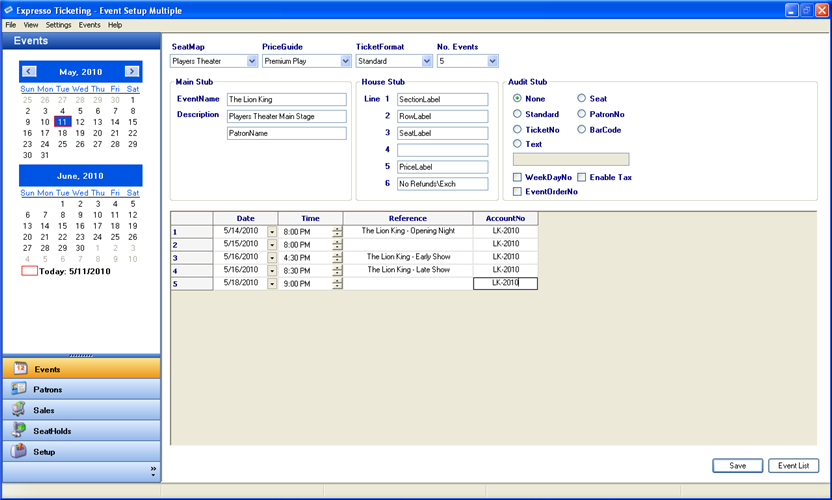This screenshot has width=832, height=500.
Task: Open the File menu
Action: click(11, 25)
